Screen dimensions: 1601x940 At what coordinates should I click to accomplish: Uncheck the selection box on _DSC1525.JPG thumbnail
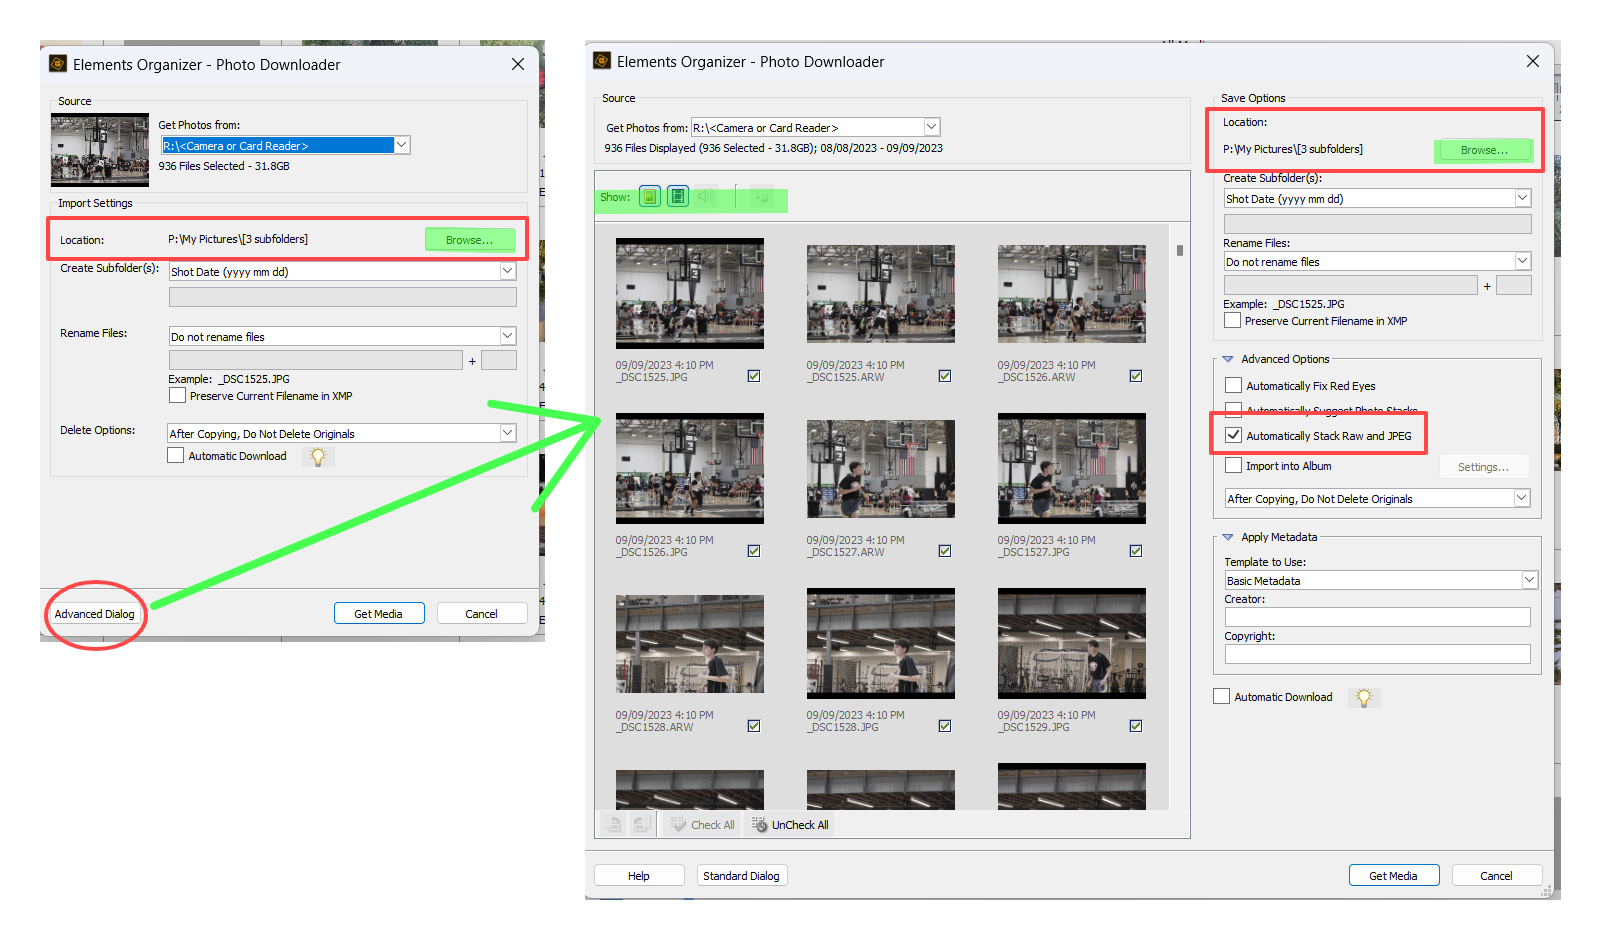754,376
